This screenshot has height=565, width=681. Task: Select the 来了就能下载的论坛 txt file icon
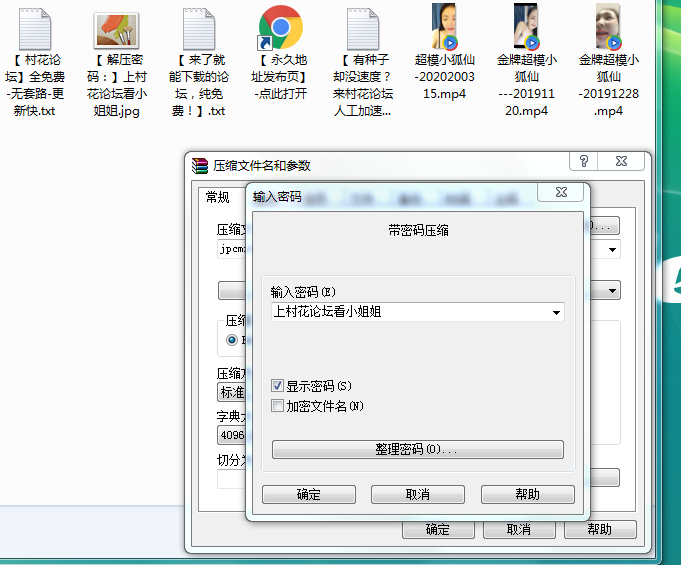click(x=199, y=29)
